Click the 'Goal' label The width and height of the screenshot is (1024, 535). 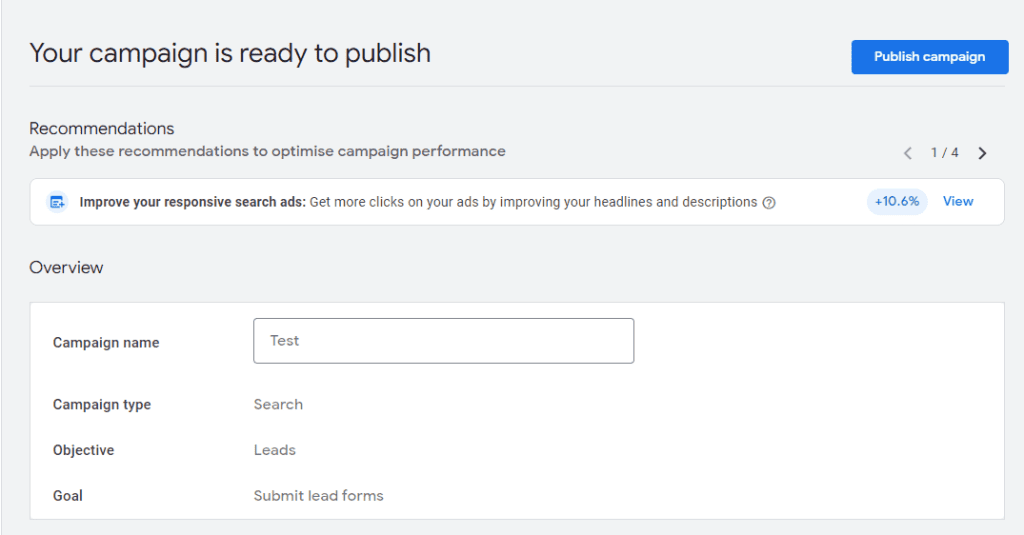tap(68, 496)
